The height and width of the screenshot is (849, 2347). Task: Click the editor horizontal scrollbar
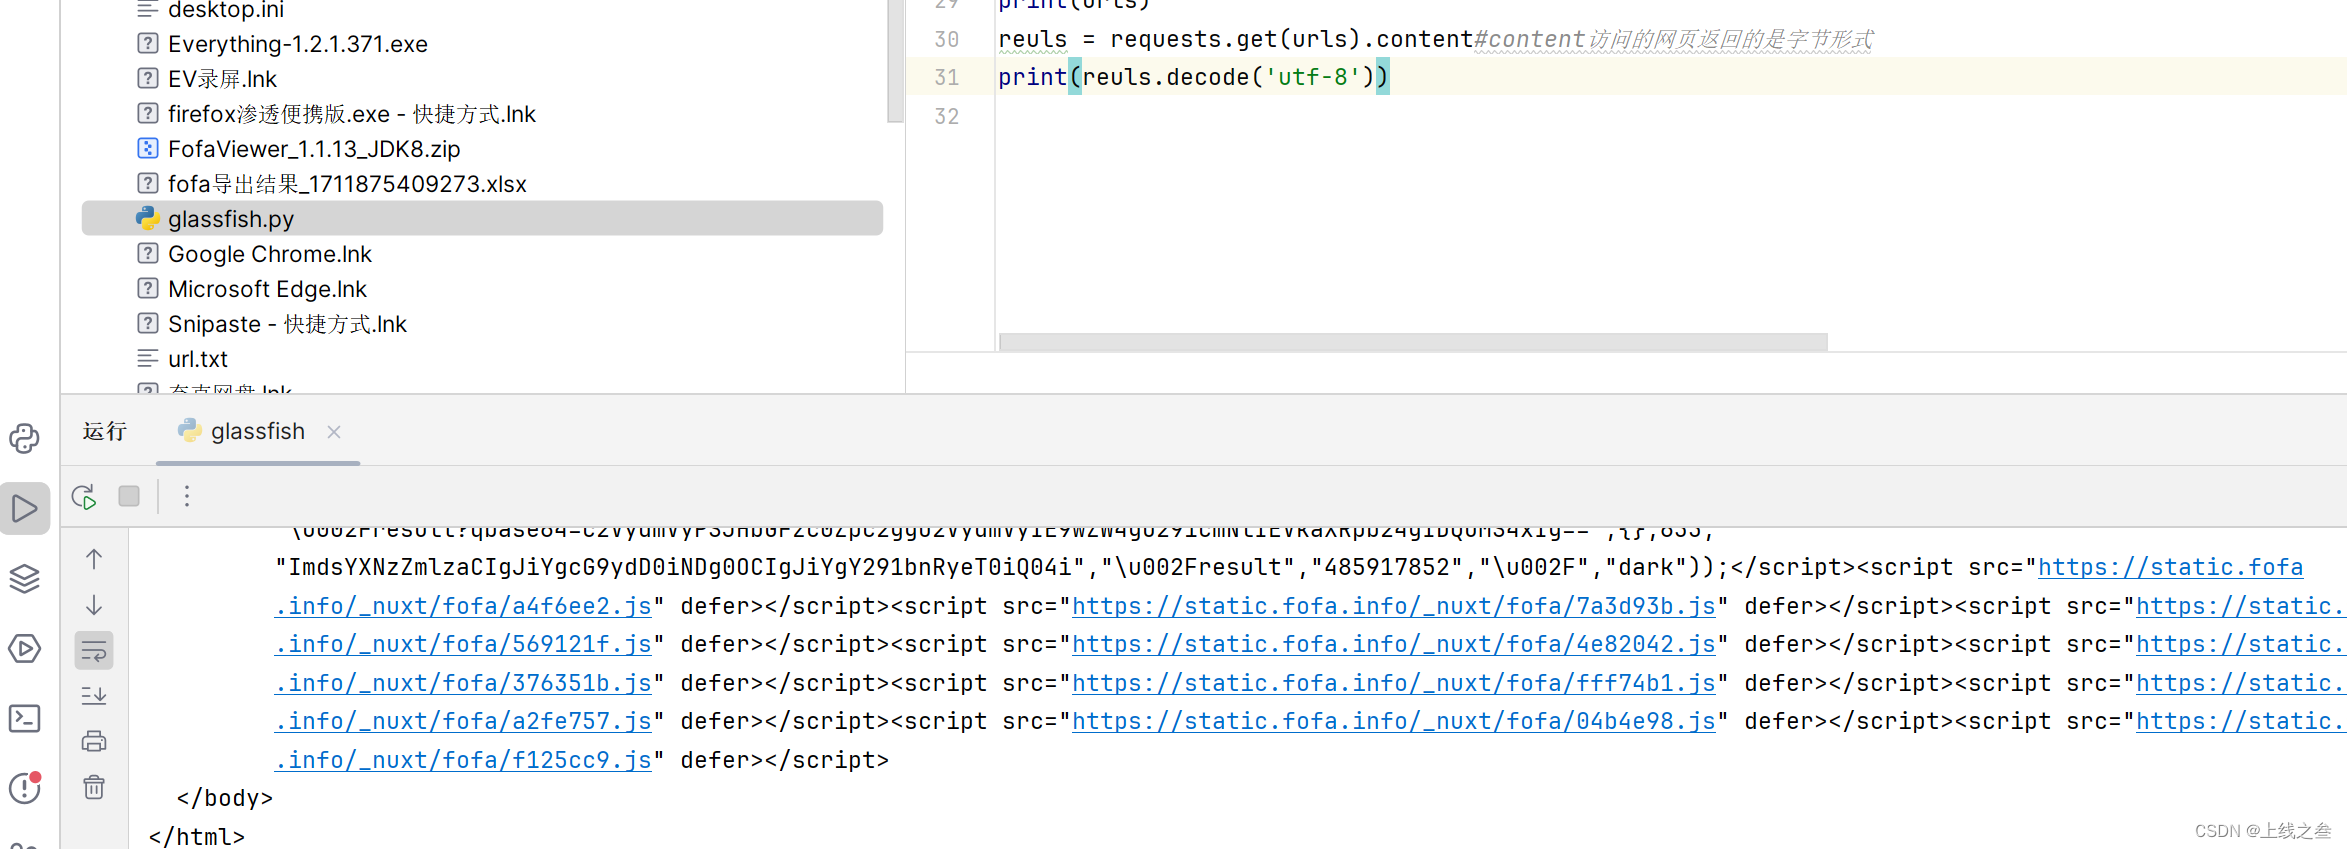(1413, 342)
